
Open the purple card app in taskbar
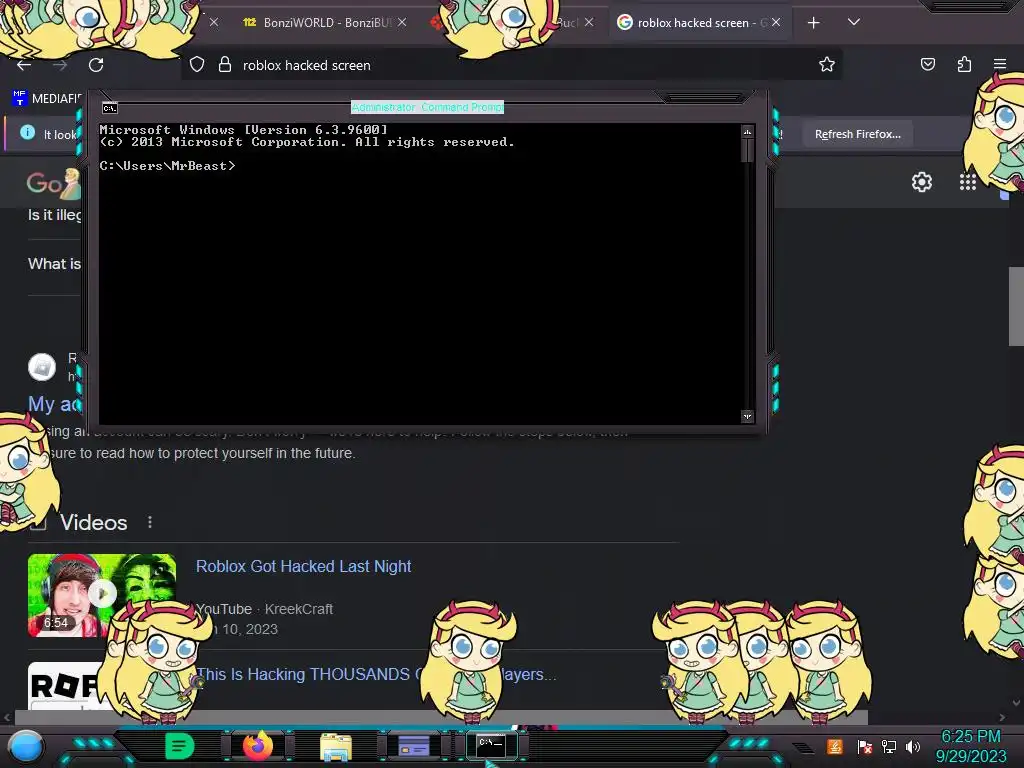coord(413,745)
